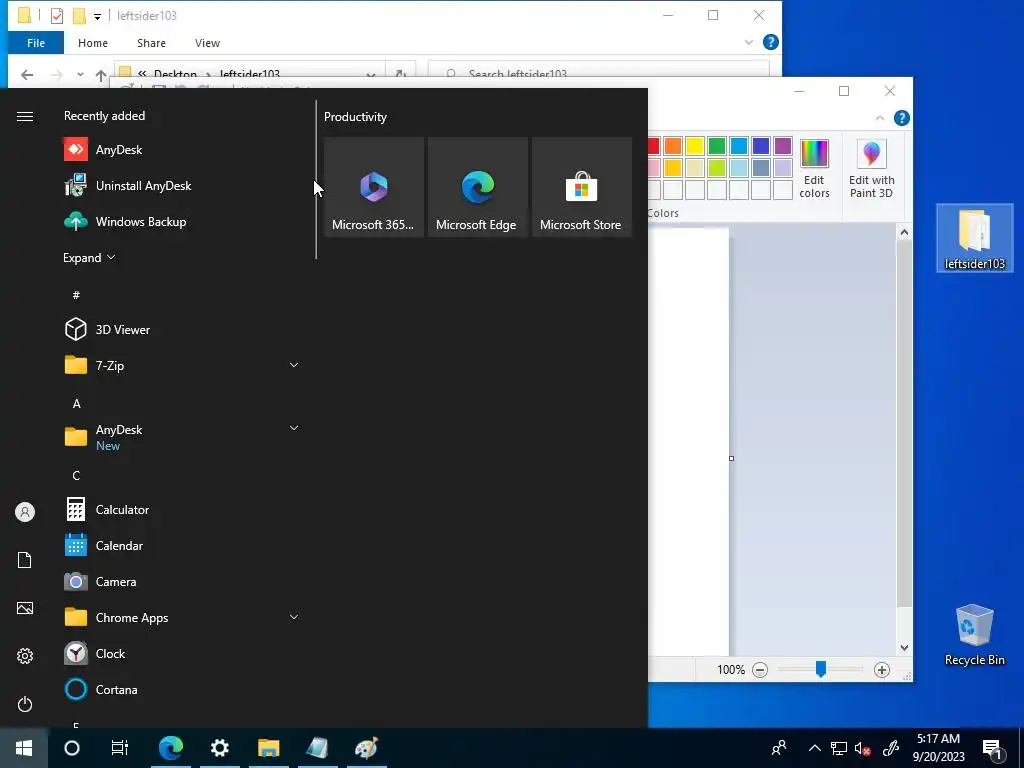Screen dimensions: 1024x768
Task: Open Microsoft Store tile
Action: (x=581, y=187)
